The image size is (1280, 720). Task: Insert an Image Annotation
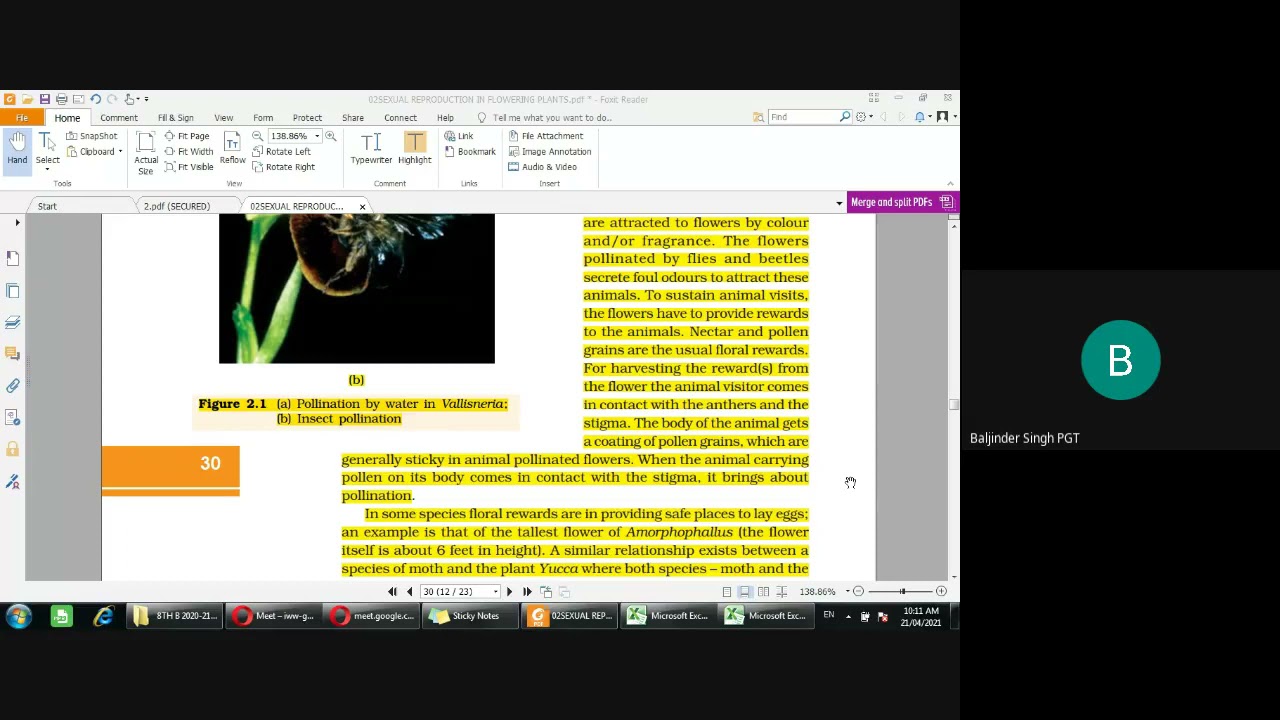(x=550, y=152)
